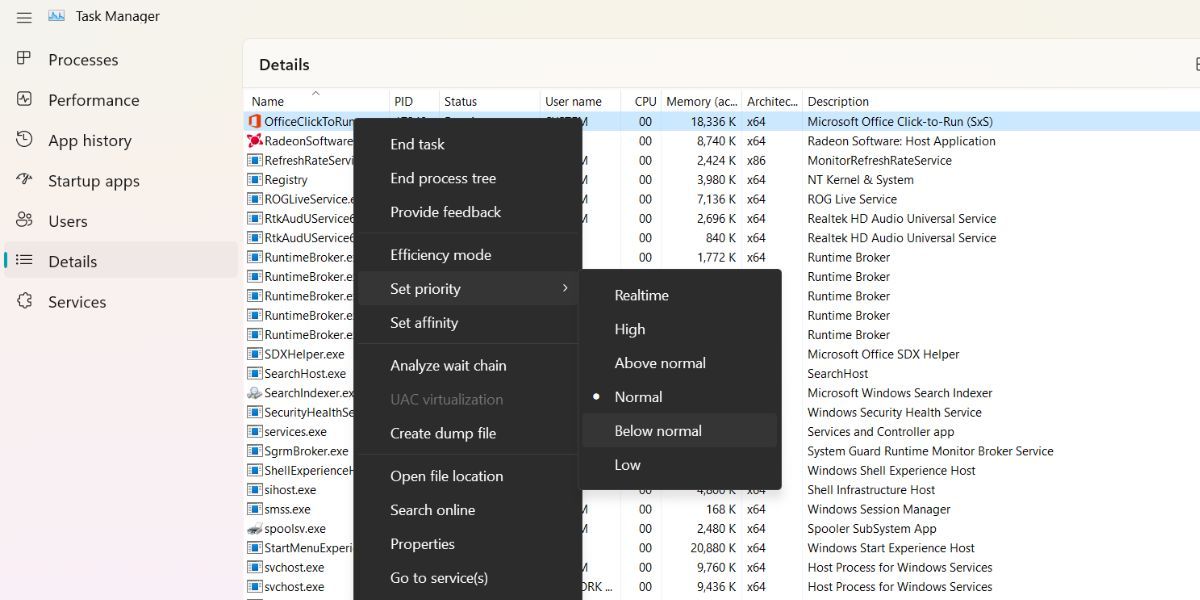1200x600 pixels.
Task: Set priority to Below normal
Action: 680,431
